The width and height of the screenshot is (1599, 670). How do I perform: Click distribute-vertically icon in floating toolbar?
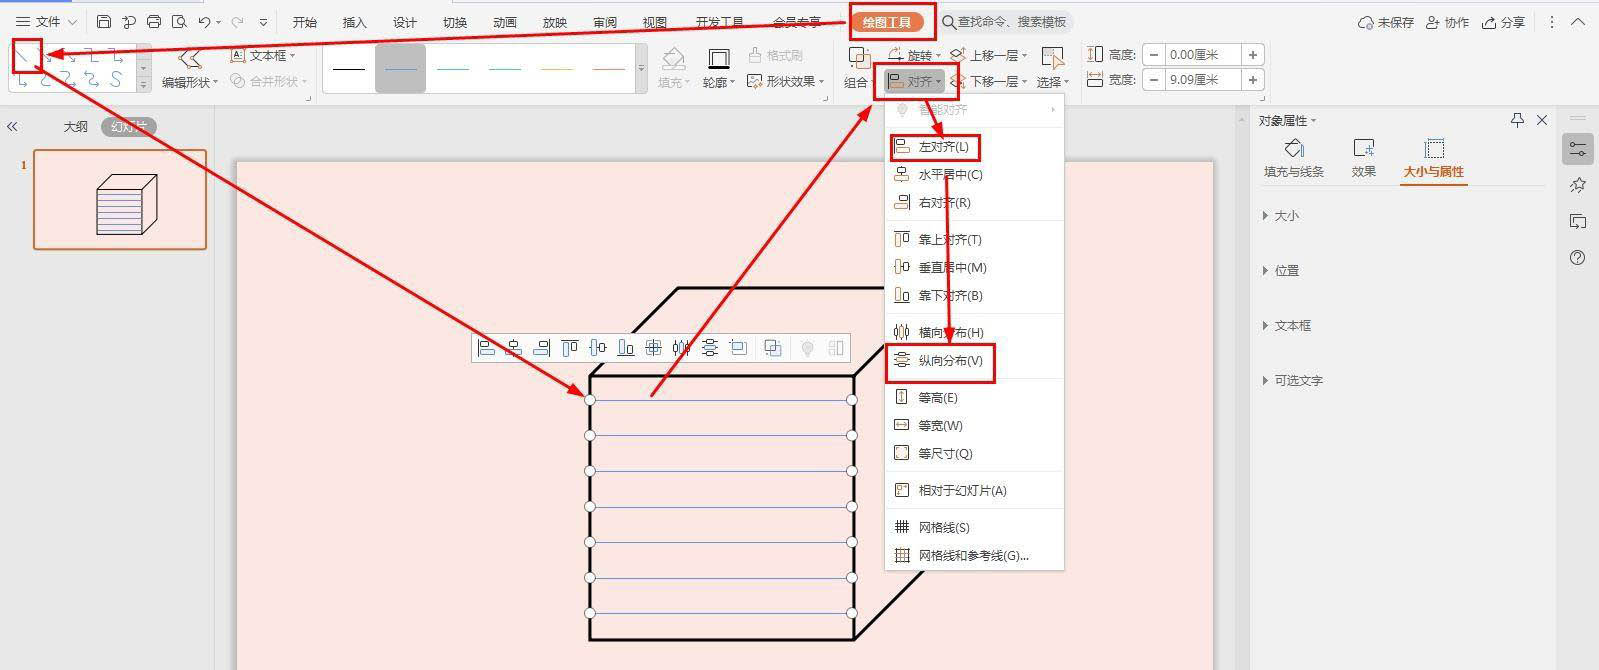click(x=710, y=348)
